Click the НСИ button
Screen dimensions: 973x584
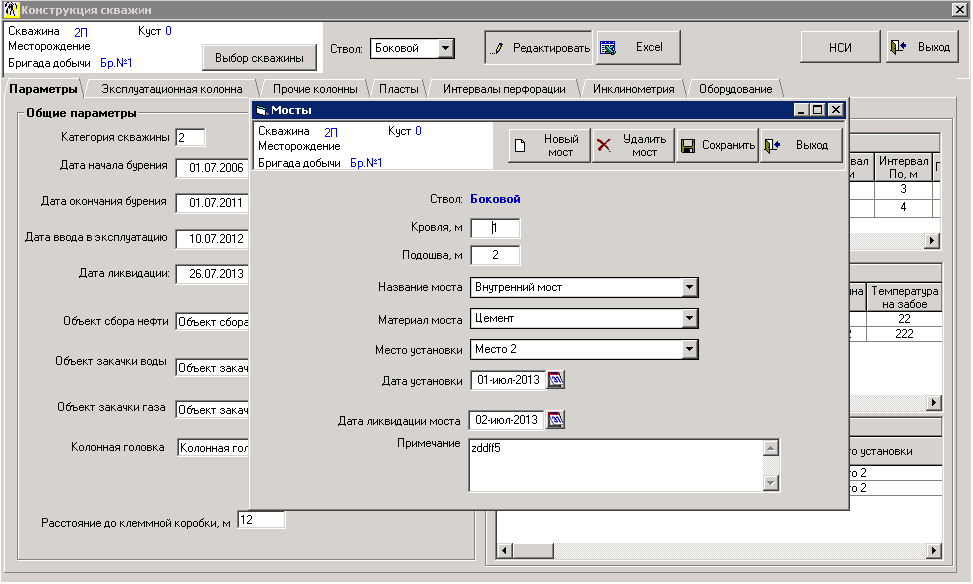(x=840, y=47)
